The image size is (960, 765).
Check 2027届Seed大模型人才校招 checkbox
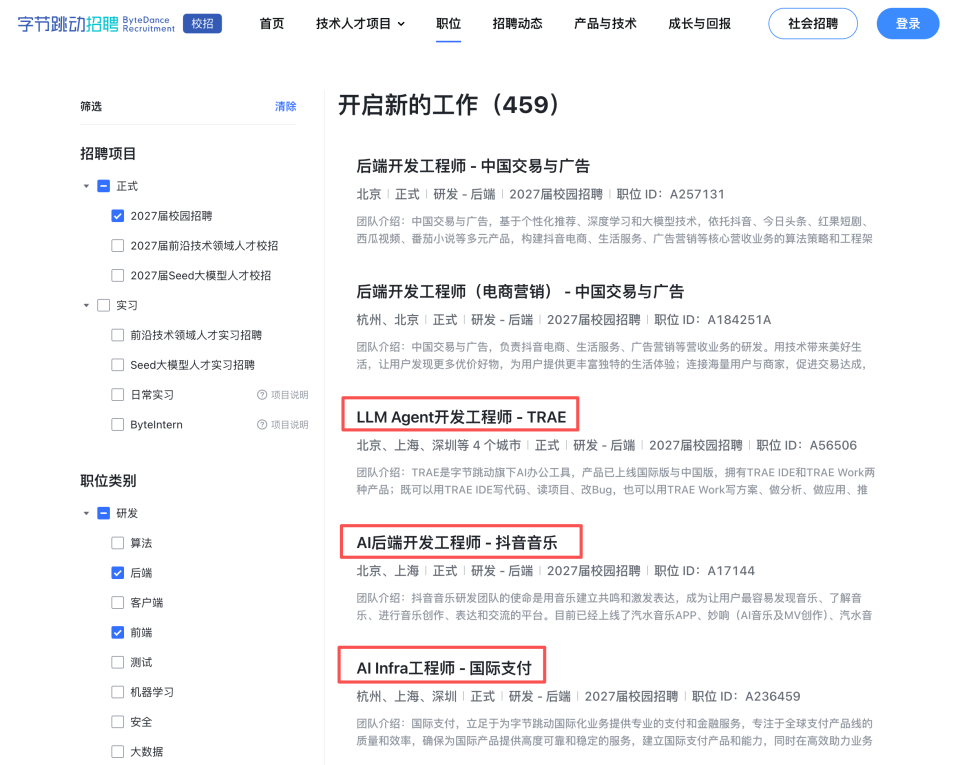coord(118,276)
